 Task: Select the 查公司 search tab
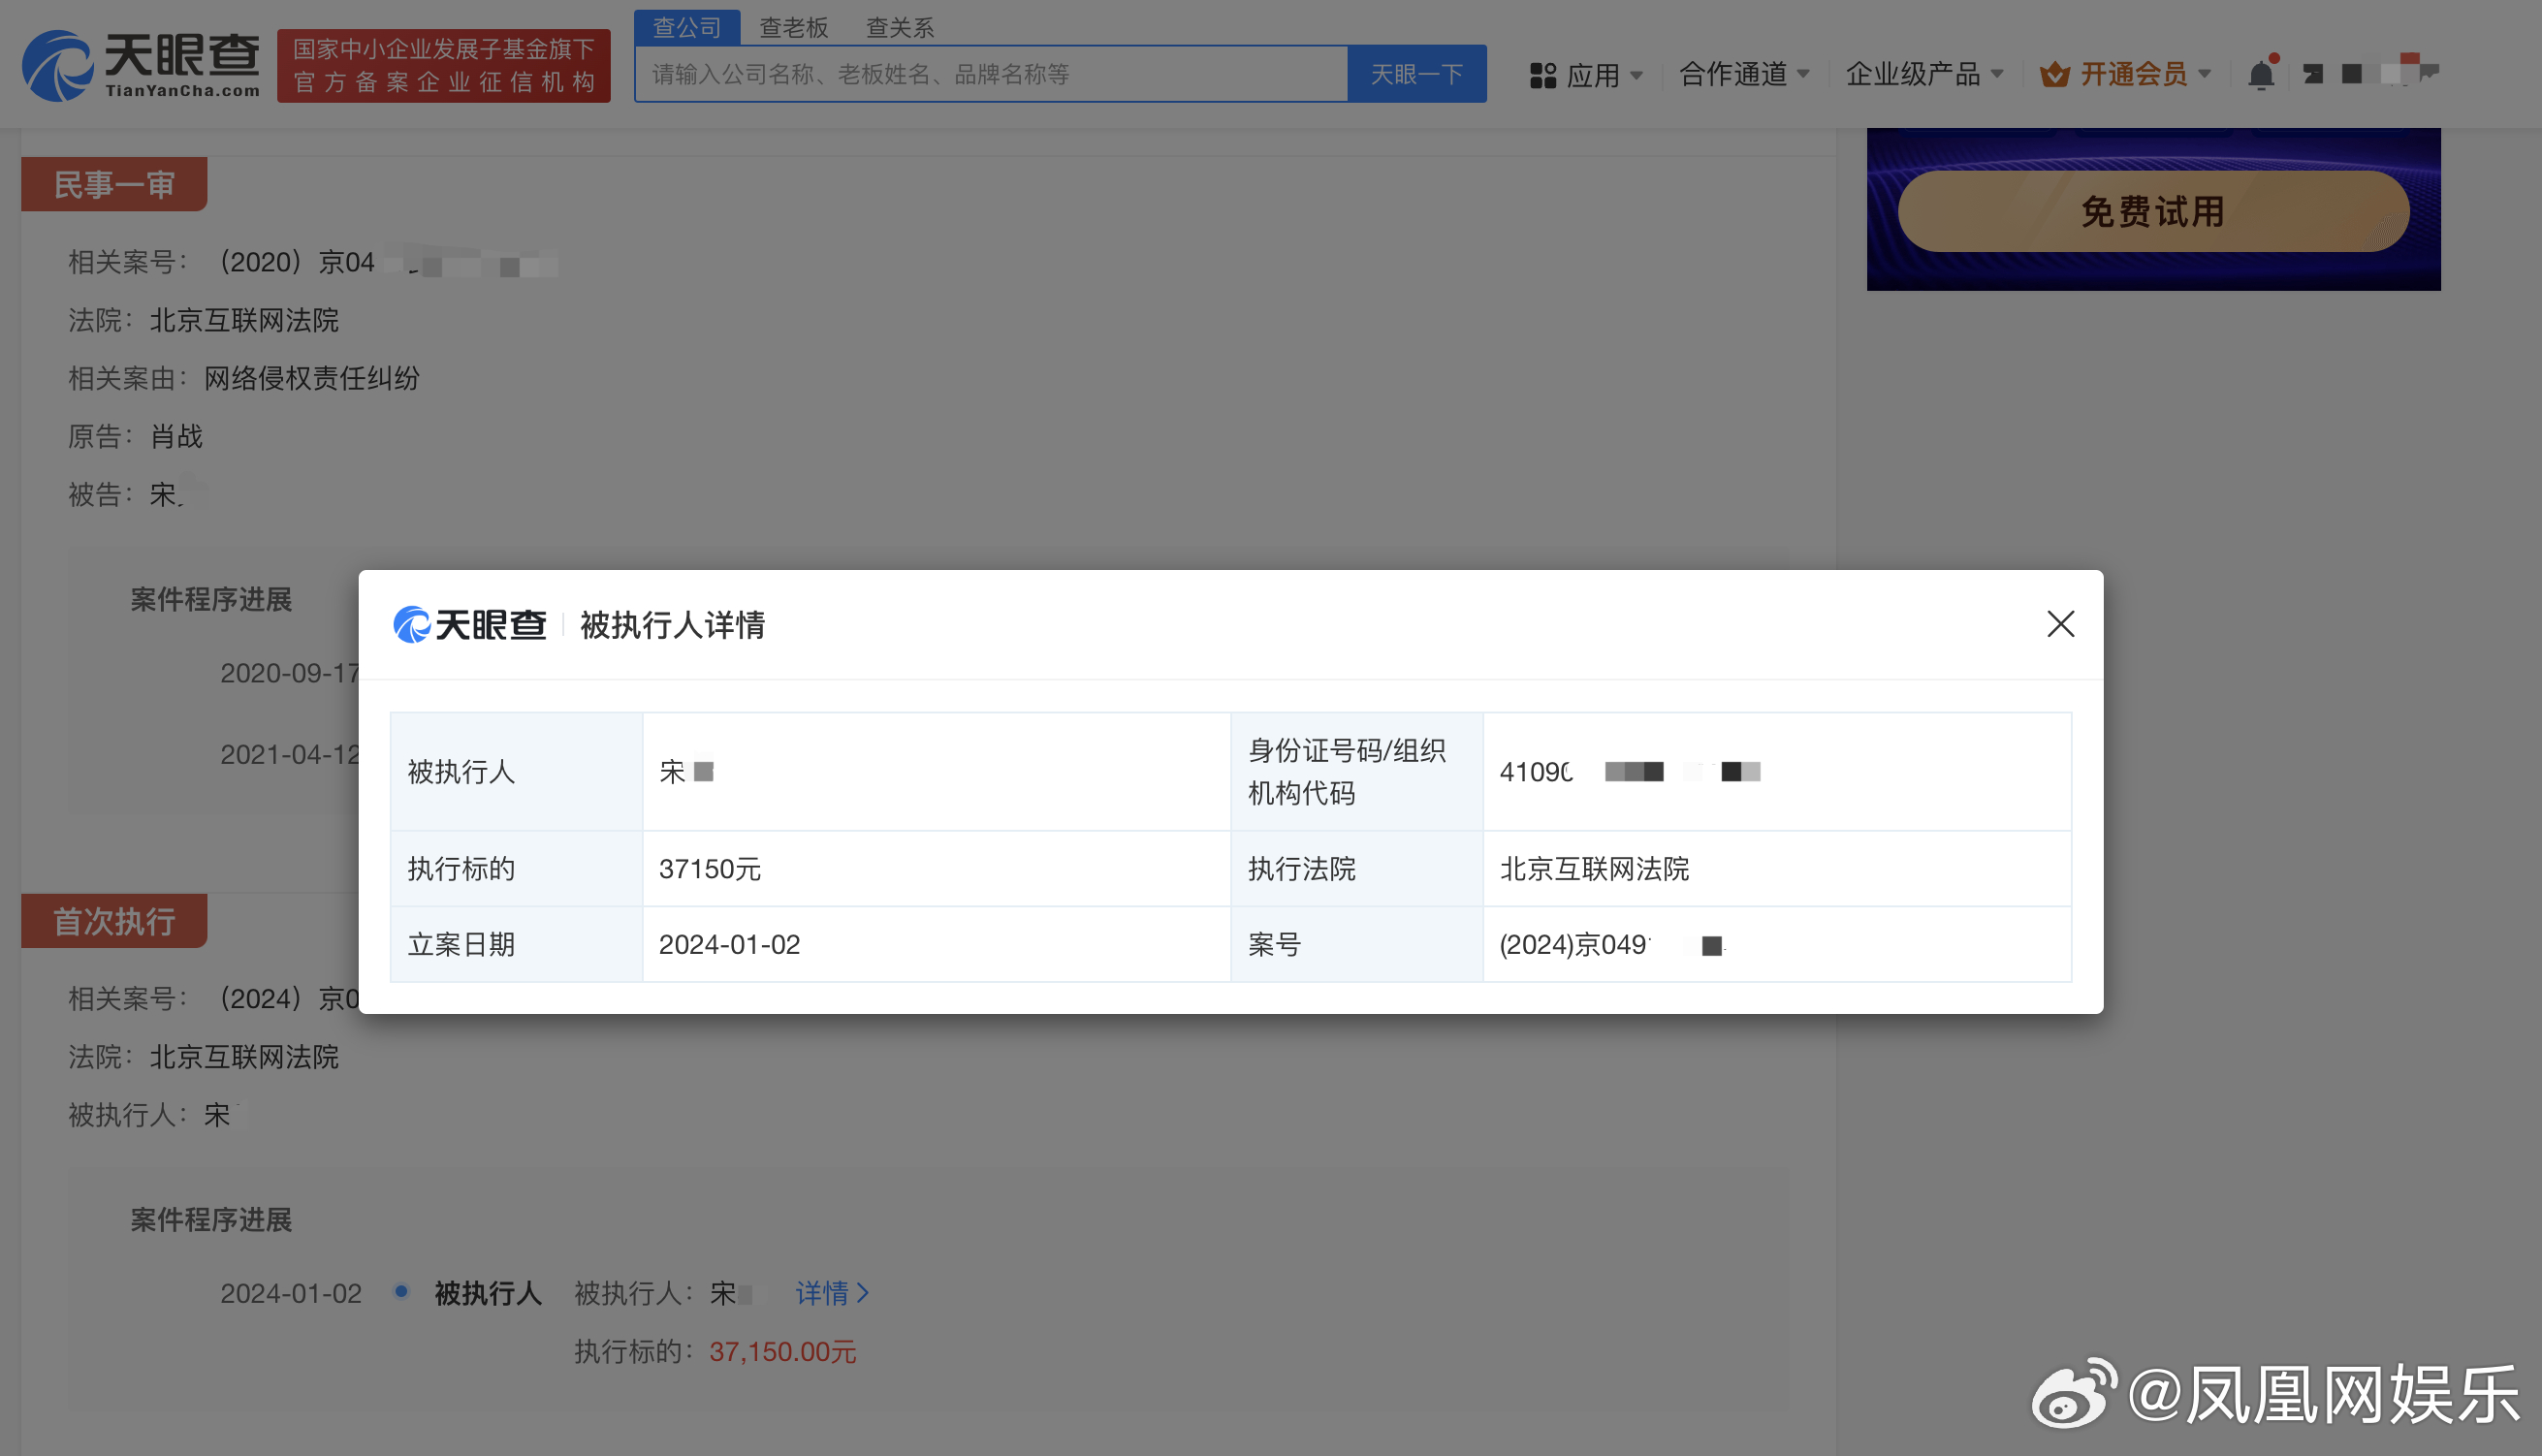(686, 27)
